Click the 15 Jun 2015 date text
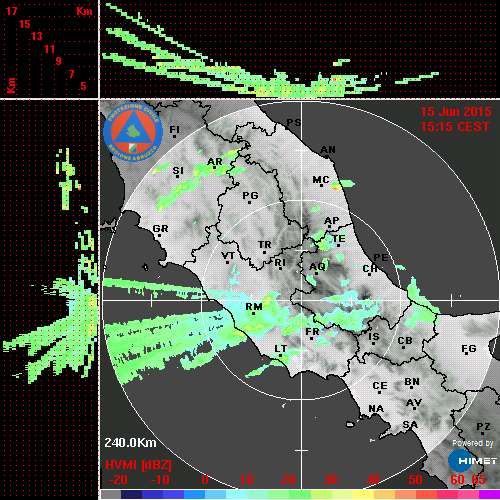 pos(456,112)
